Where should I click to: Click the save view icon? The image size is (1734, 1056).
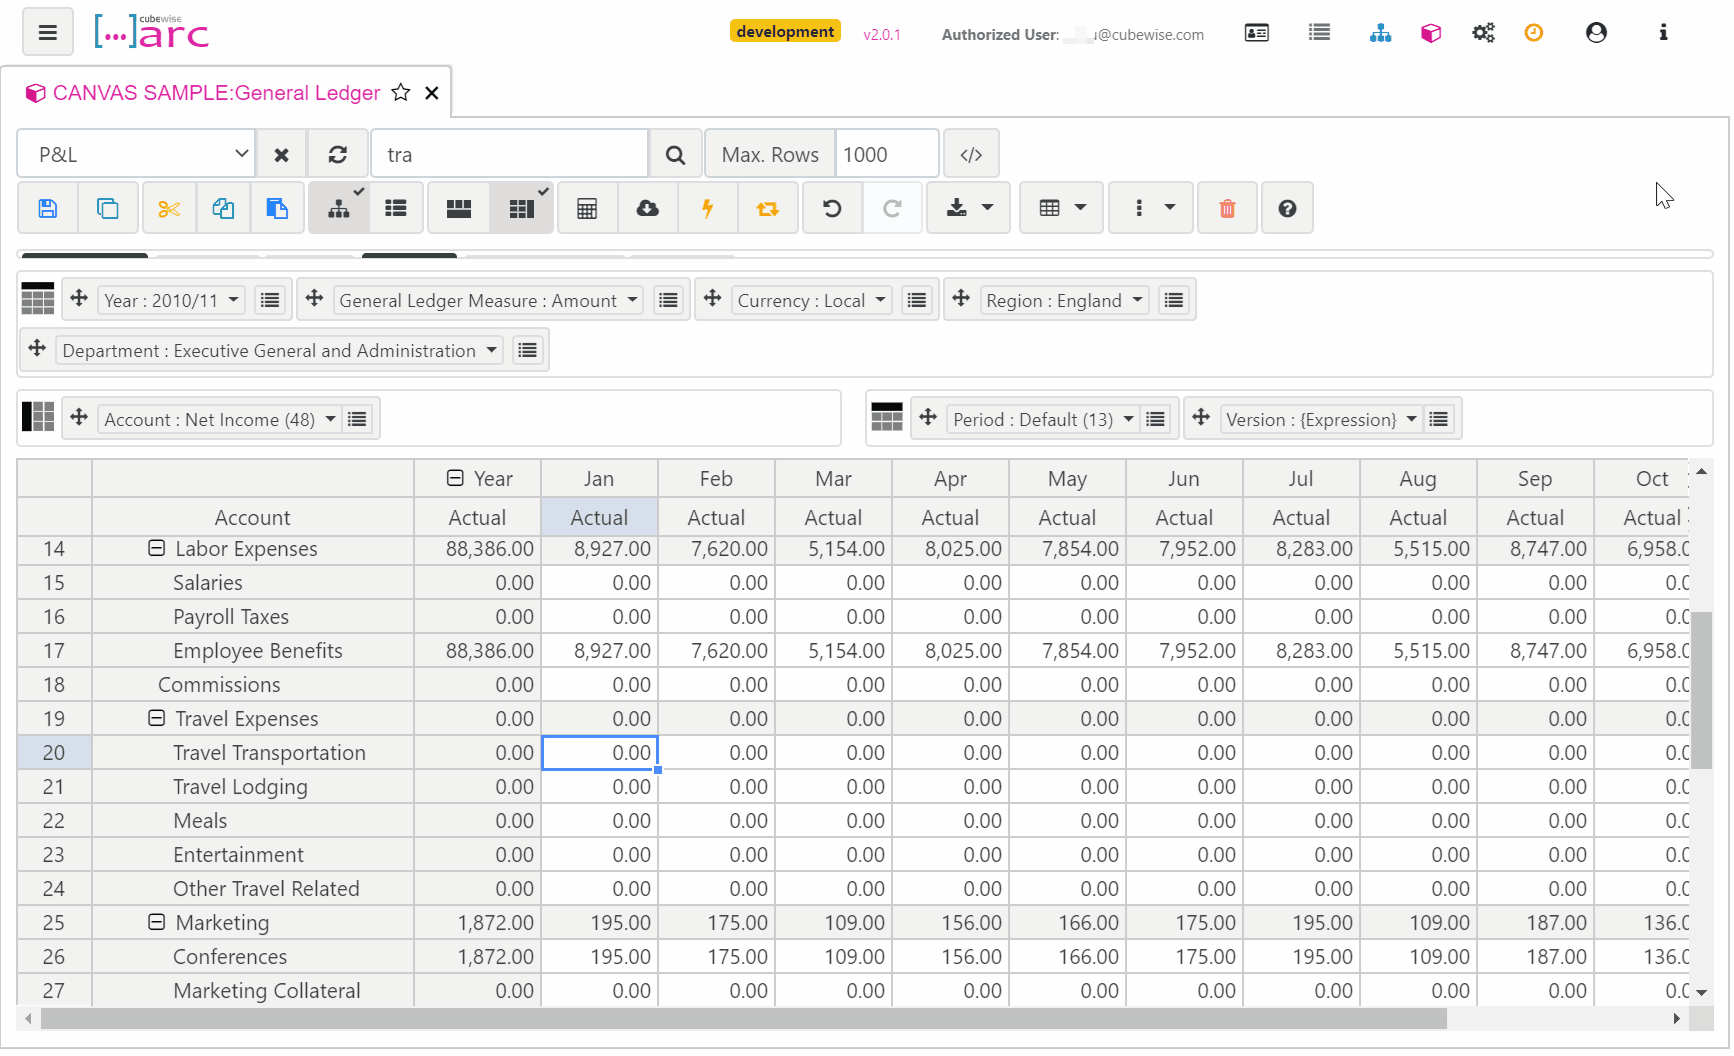tap(47, 208)
